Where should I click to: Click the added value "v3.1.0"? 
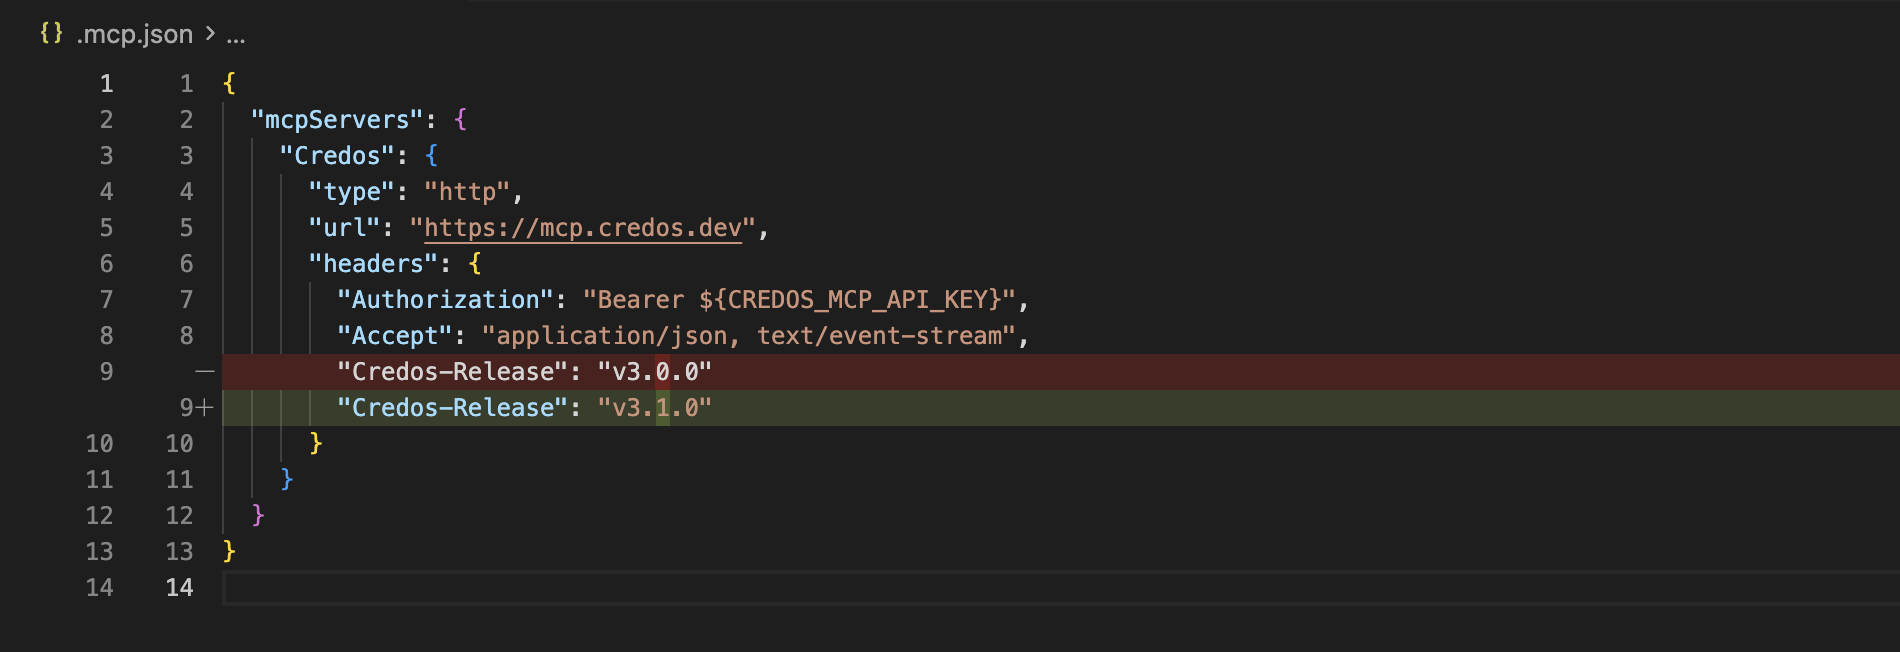point(655,408)
